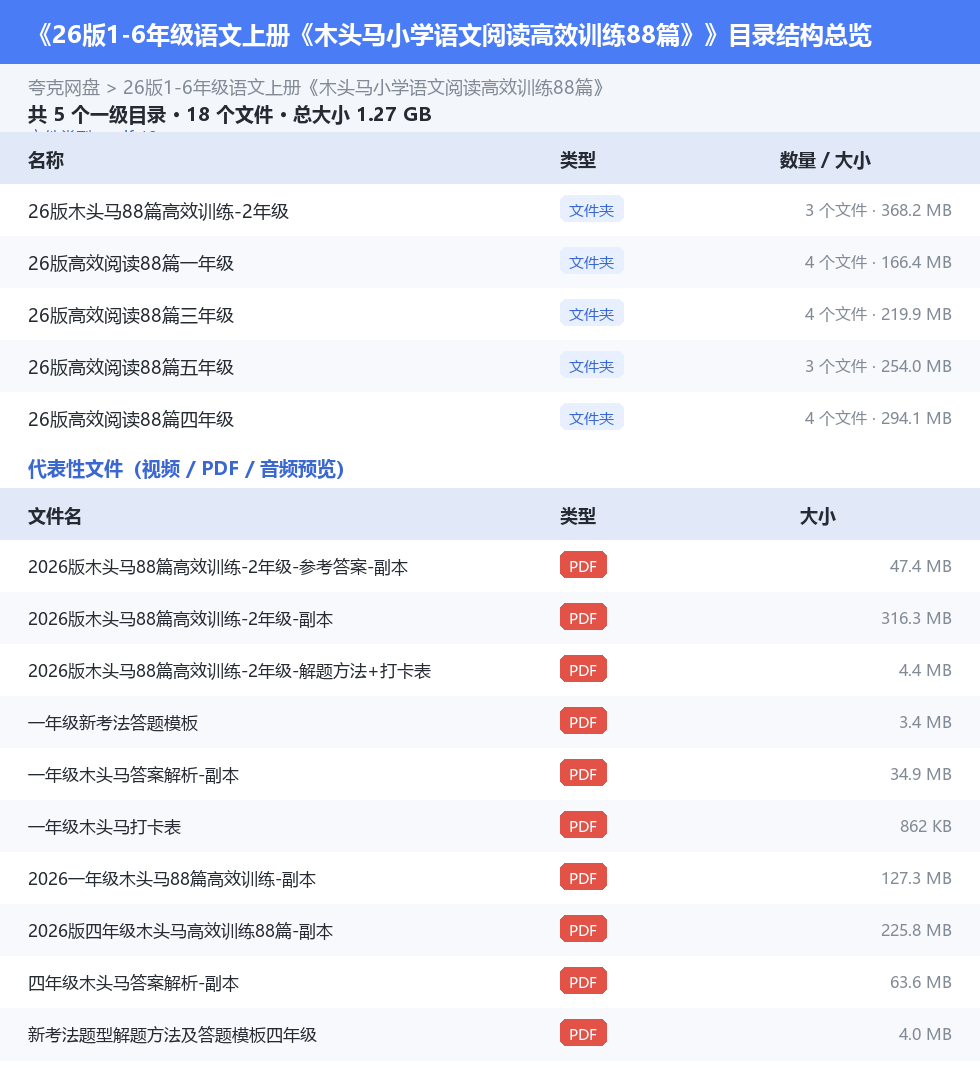The image size is (980, 1092).
Task: Open folder 26版高效阅读88篇四年级
Action: [131, 419]
